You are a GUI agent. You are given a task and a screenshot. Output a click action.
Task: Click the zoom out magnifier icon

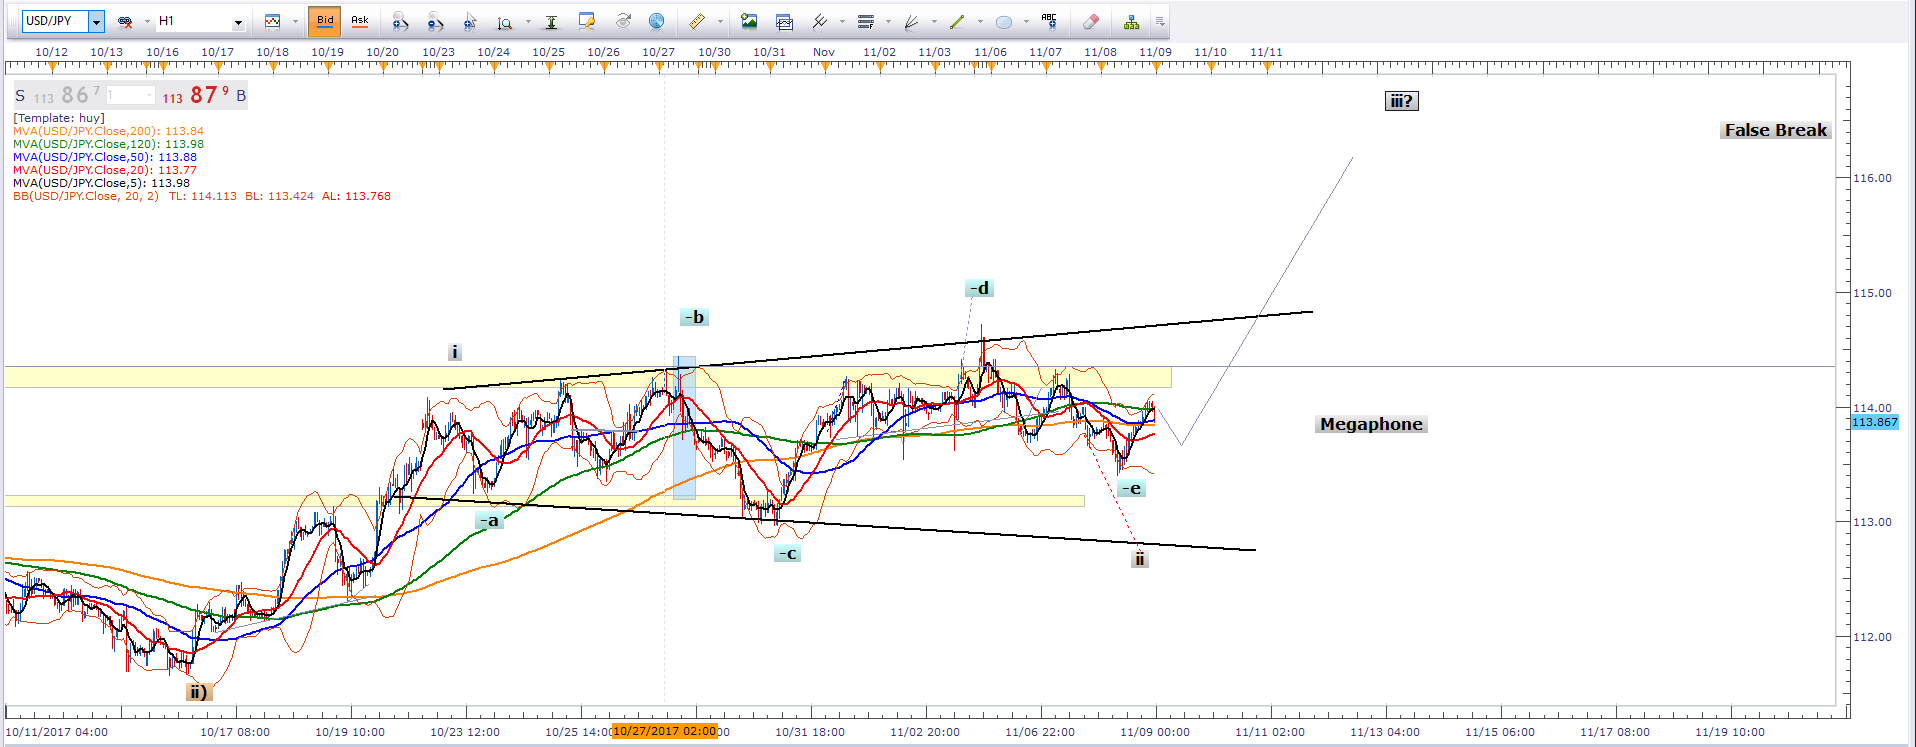[435, 21]
